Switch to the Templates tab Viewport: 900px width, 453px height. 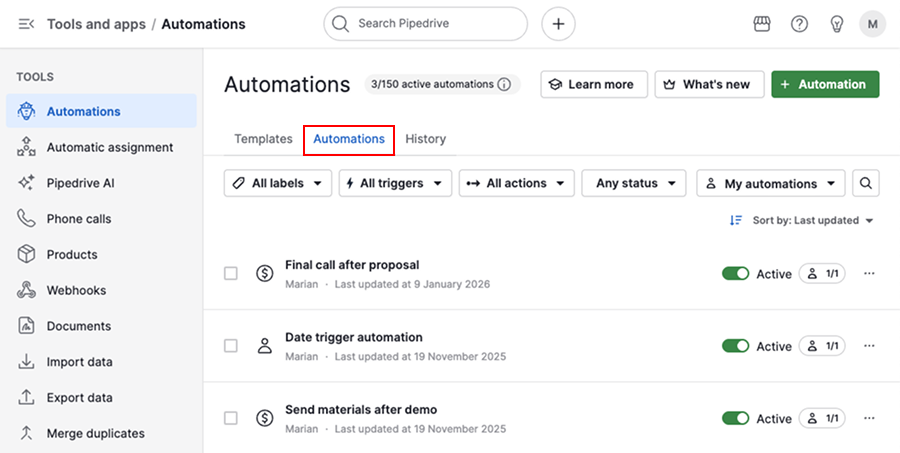coord(263,139)
